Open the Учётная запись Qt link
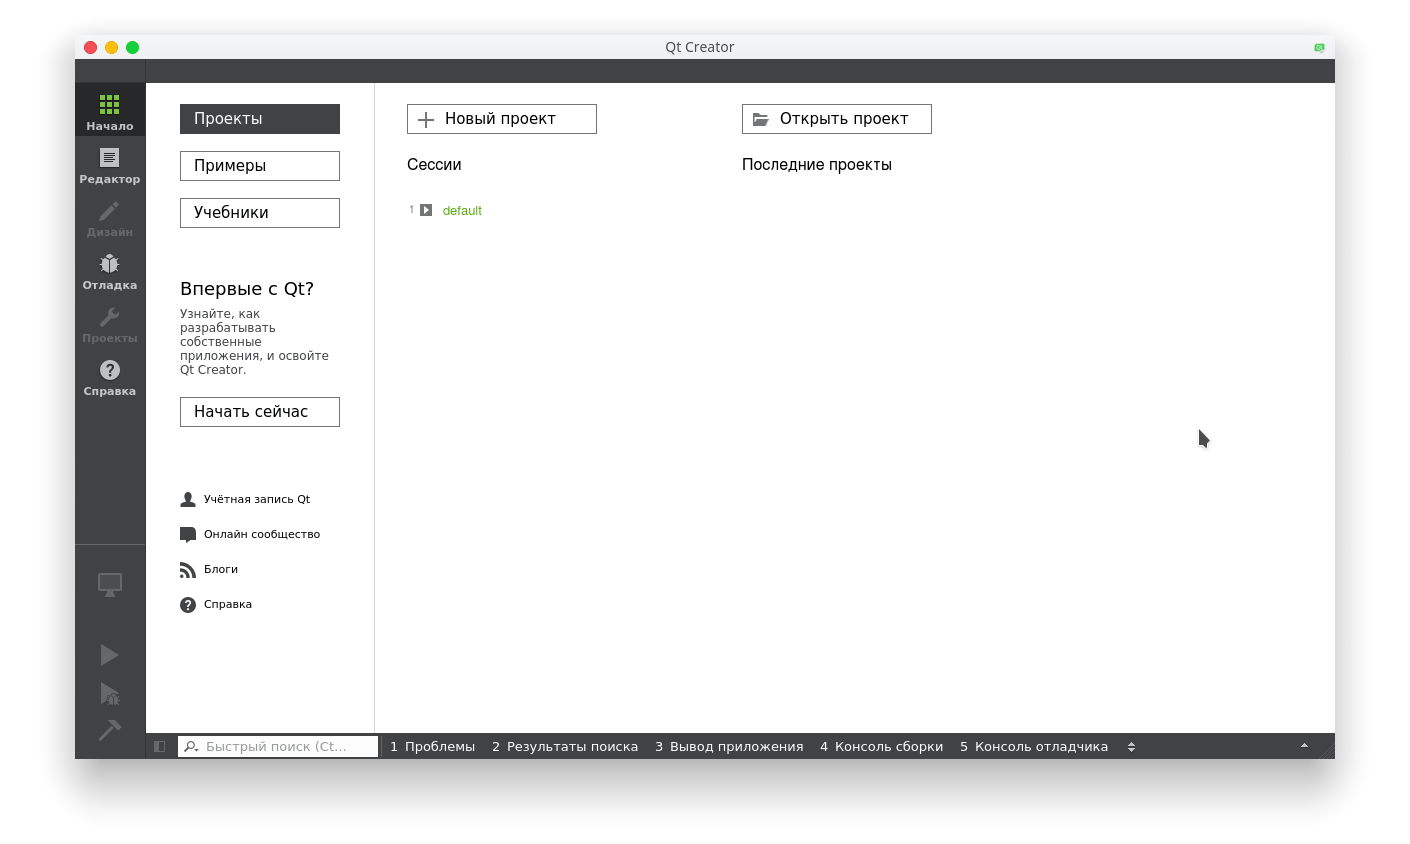 246,499
